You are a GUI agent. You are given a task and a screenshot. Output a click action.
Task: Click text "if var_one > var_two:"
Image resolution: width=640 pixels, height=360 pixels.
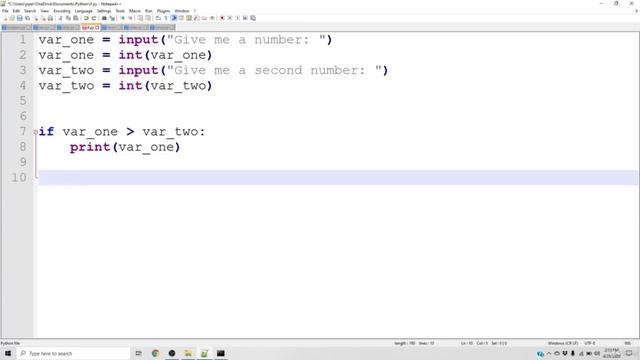point(122,132)
